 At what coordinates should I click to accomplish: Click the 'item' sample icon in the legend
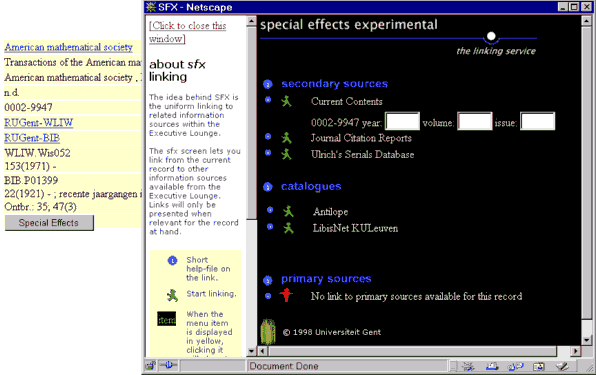point(167,319)
